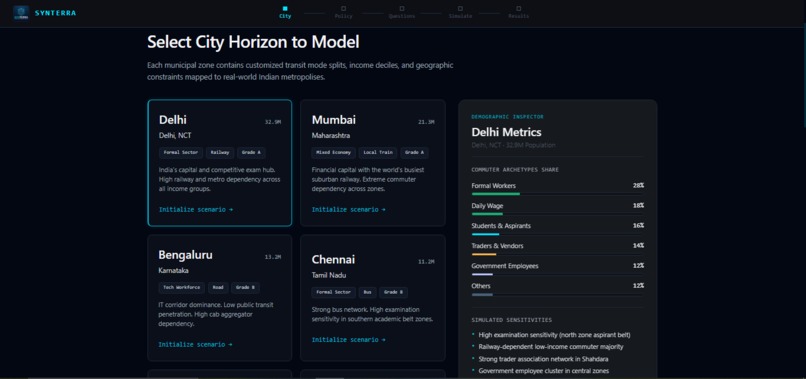Go to the Simulate step
Viewport: 806px width, 379px height.
460,12
